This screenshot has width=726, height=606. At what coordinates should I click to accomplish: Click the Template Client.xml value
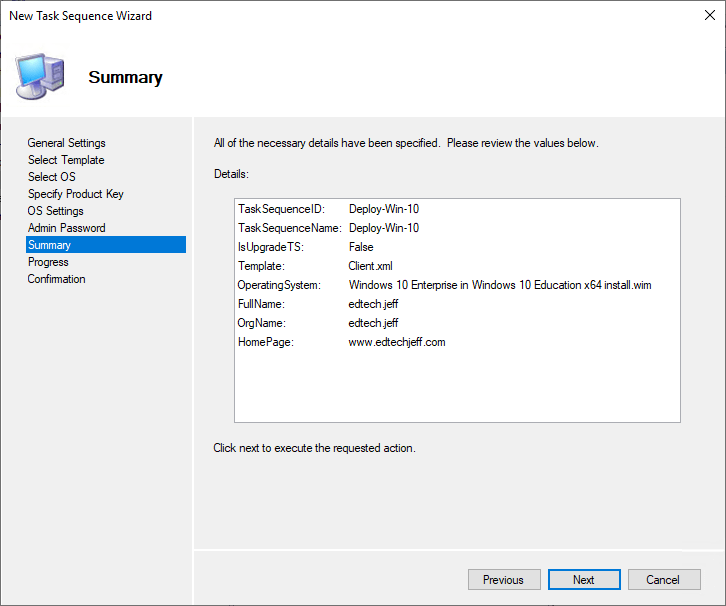pos(370,266)
